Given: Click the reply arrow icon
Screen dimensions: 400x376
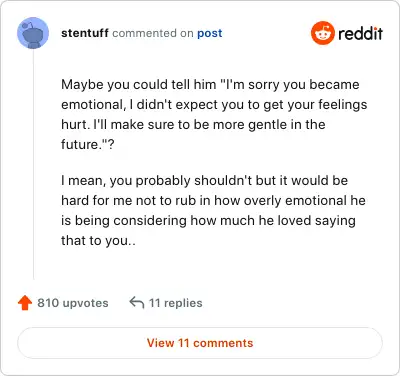Looking at the screenshot, I should coord(137,303).
